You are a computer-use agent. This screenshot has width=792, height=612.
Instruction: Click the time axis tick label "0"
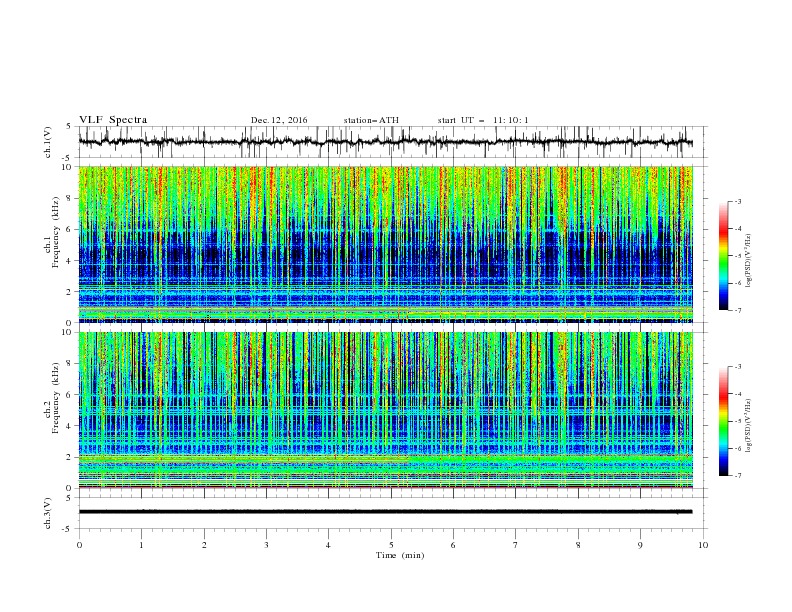[x=79, y=545]
